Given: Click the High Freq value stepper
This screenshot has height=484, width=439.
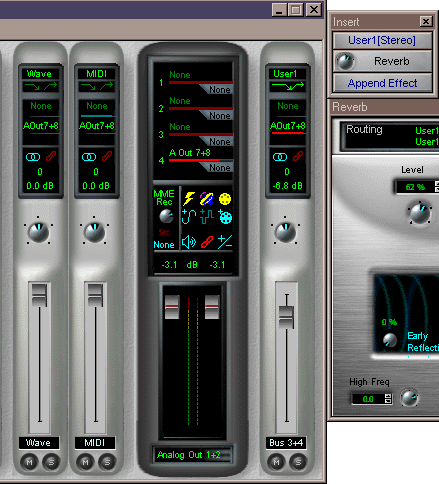Looking at the screenshot, I should pyautogui.click(x=388, y=399).
